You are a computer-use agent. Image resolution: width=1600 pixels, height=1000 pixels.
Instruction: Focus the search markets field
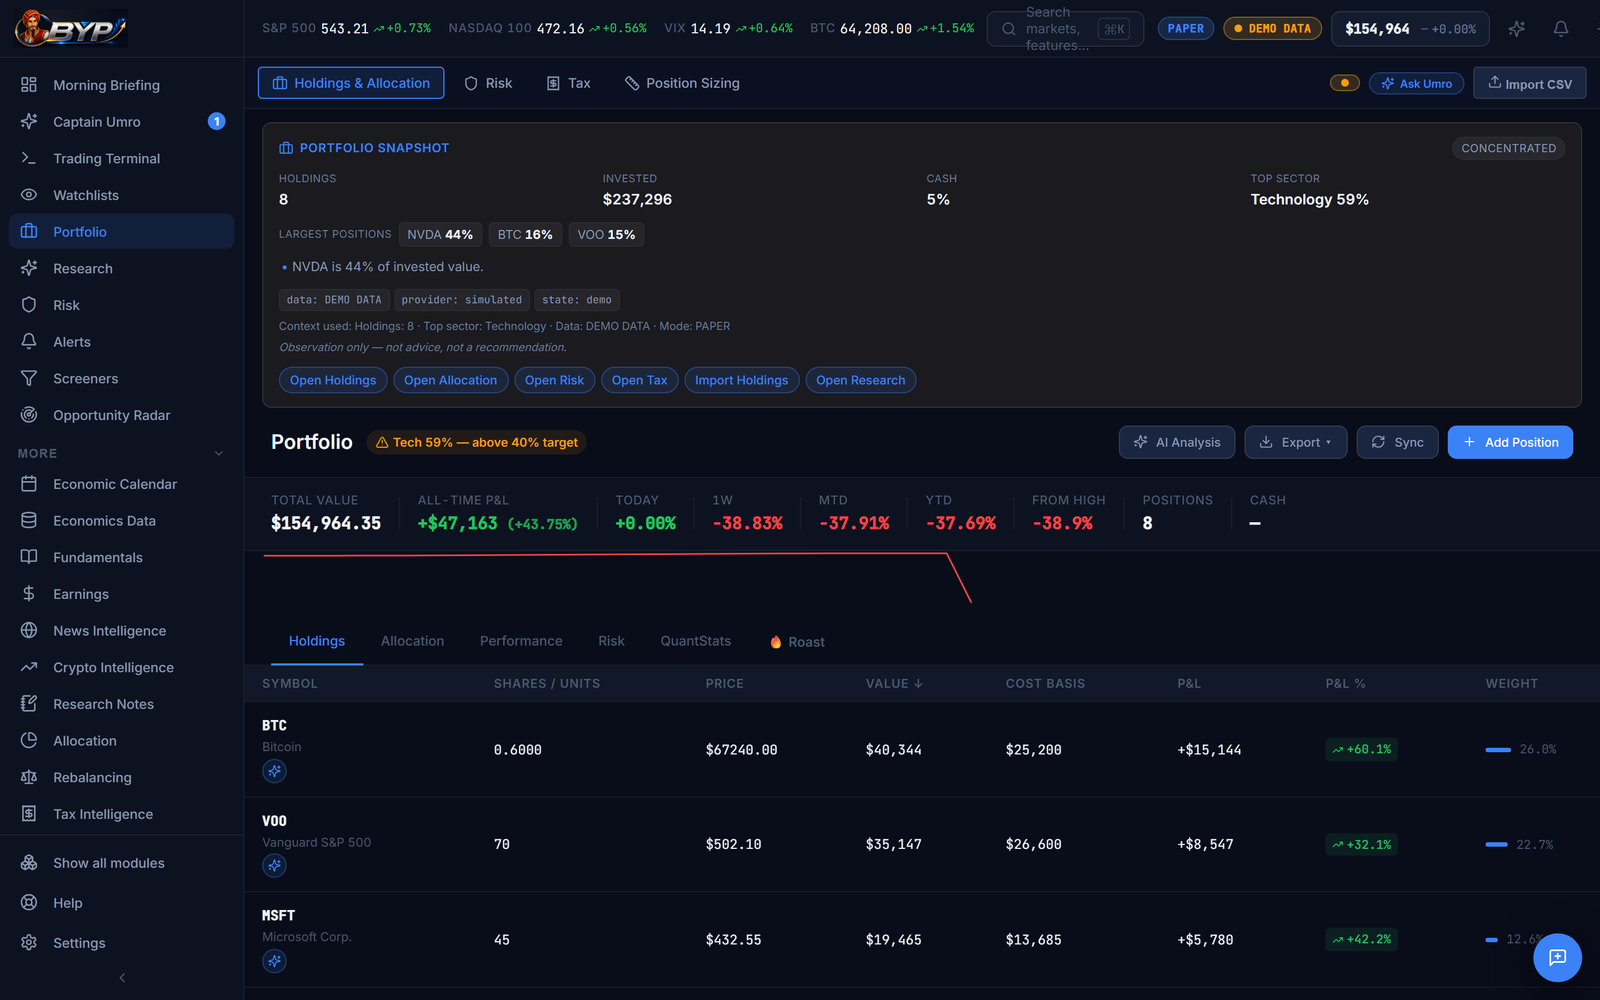(1065, 29)
